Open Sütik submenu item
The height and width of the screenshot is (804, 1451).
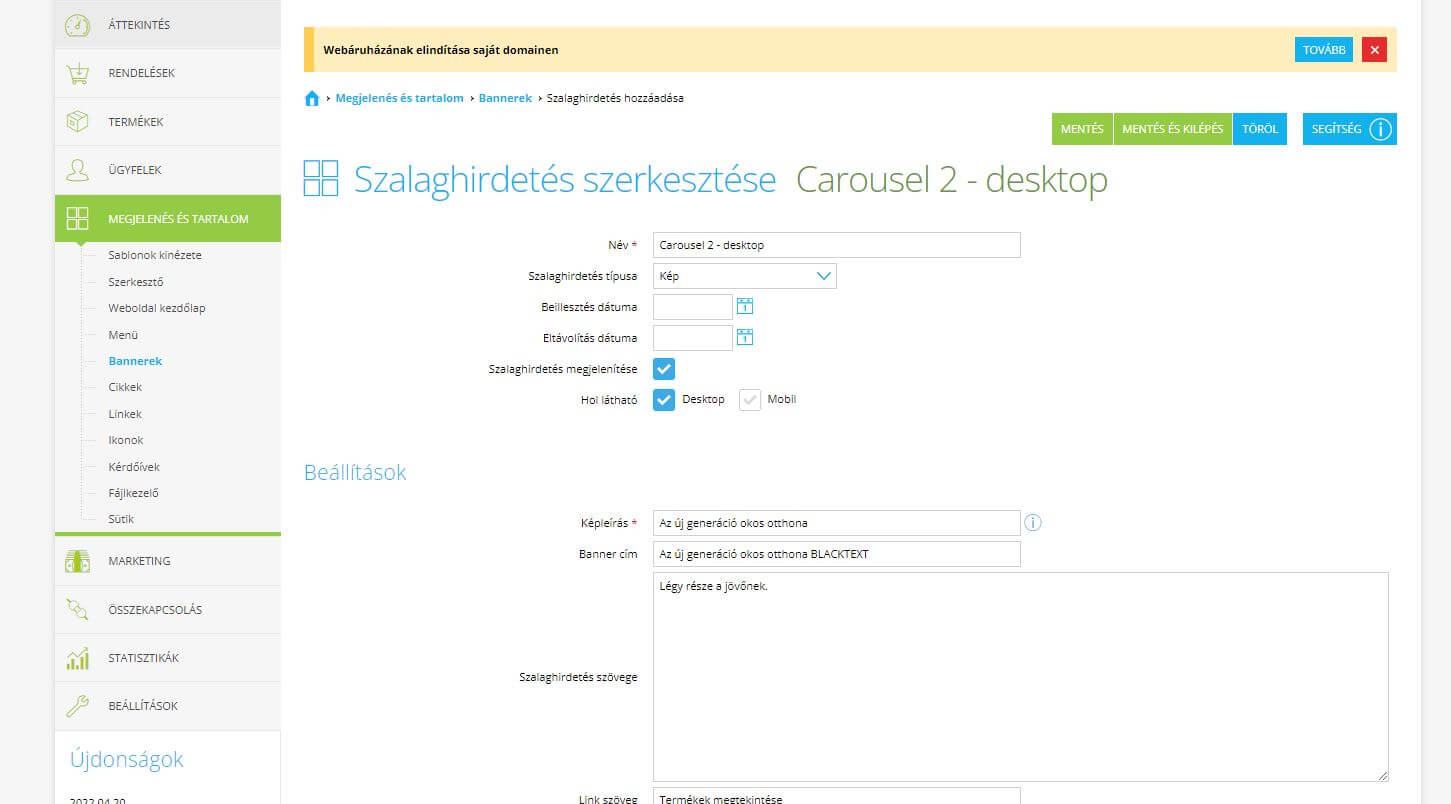[121, 519]
